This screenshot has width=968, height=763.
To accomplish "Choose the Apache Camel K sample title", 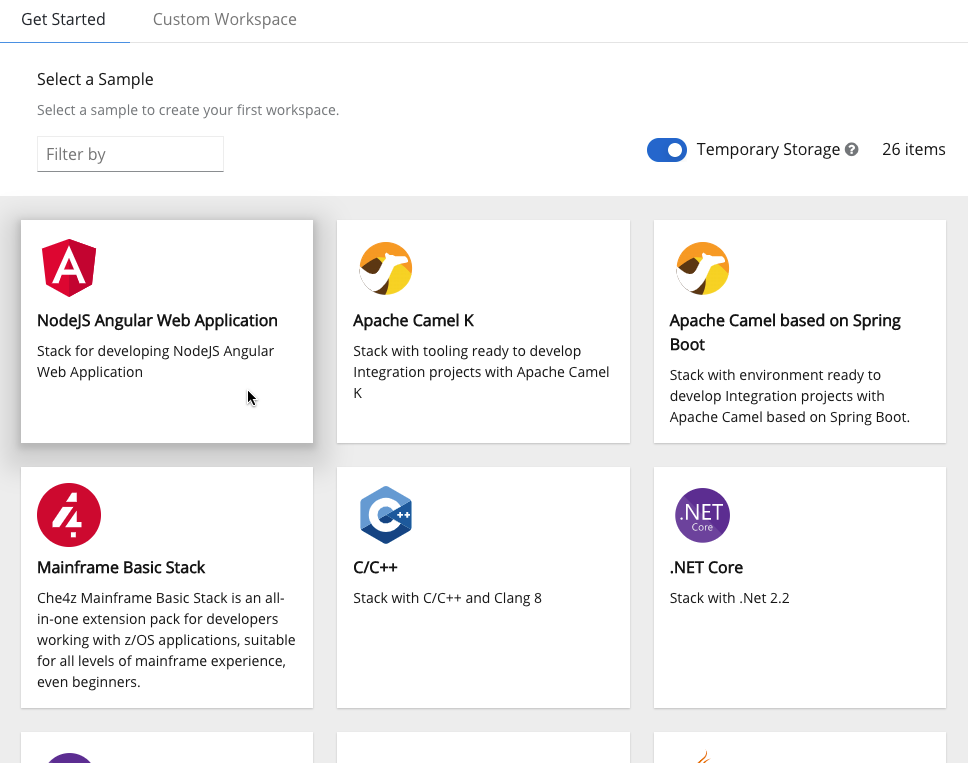I will pyautogui.click(x=413, y=321).
